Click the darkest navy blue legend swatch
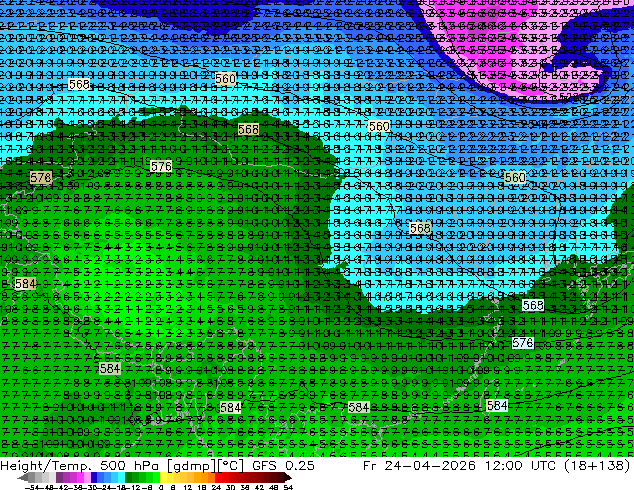The image size is (634, 490). [x=94, y=477]
